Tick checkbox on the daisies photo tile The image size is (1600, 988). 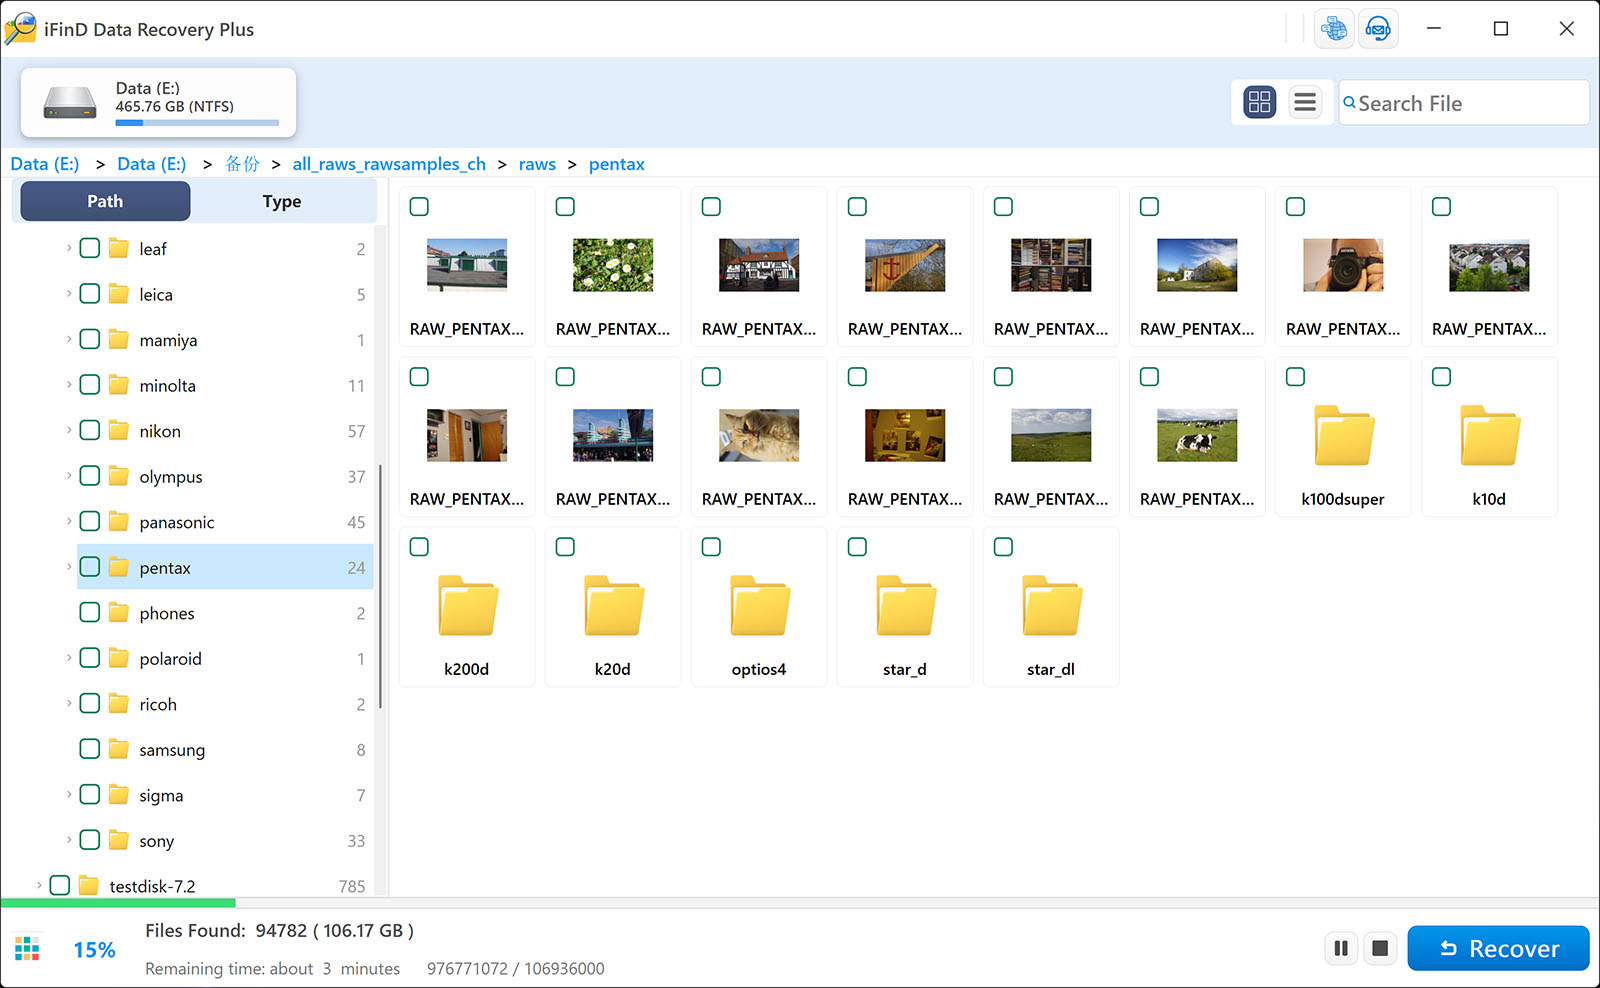(x=566, y=207)
